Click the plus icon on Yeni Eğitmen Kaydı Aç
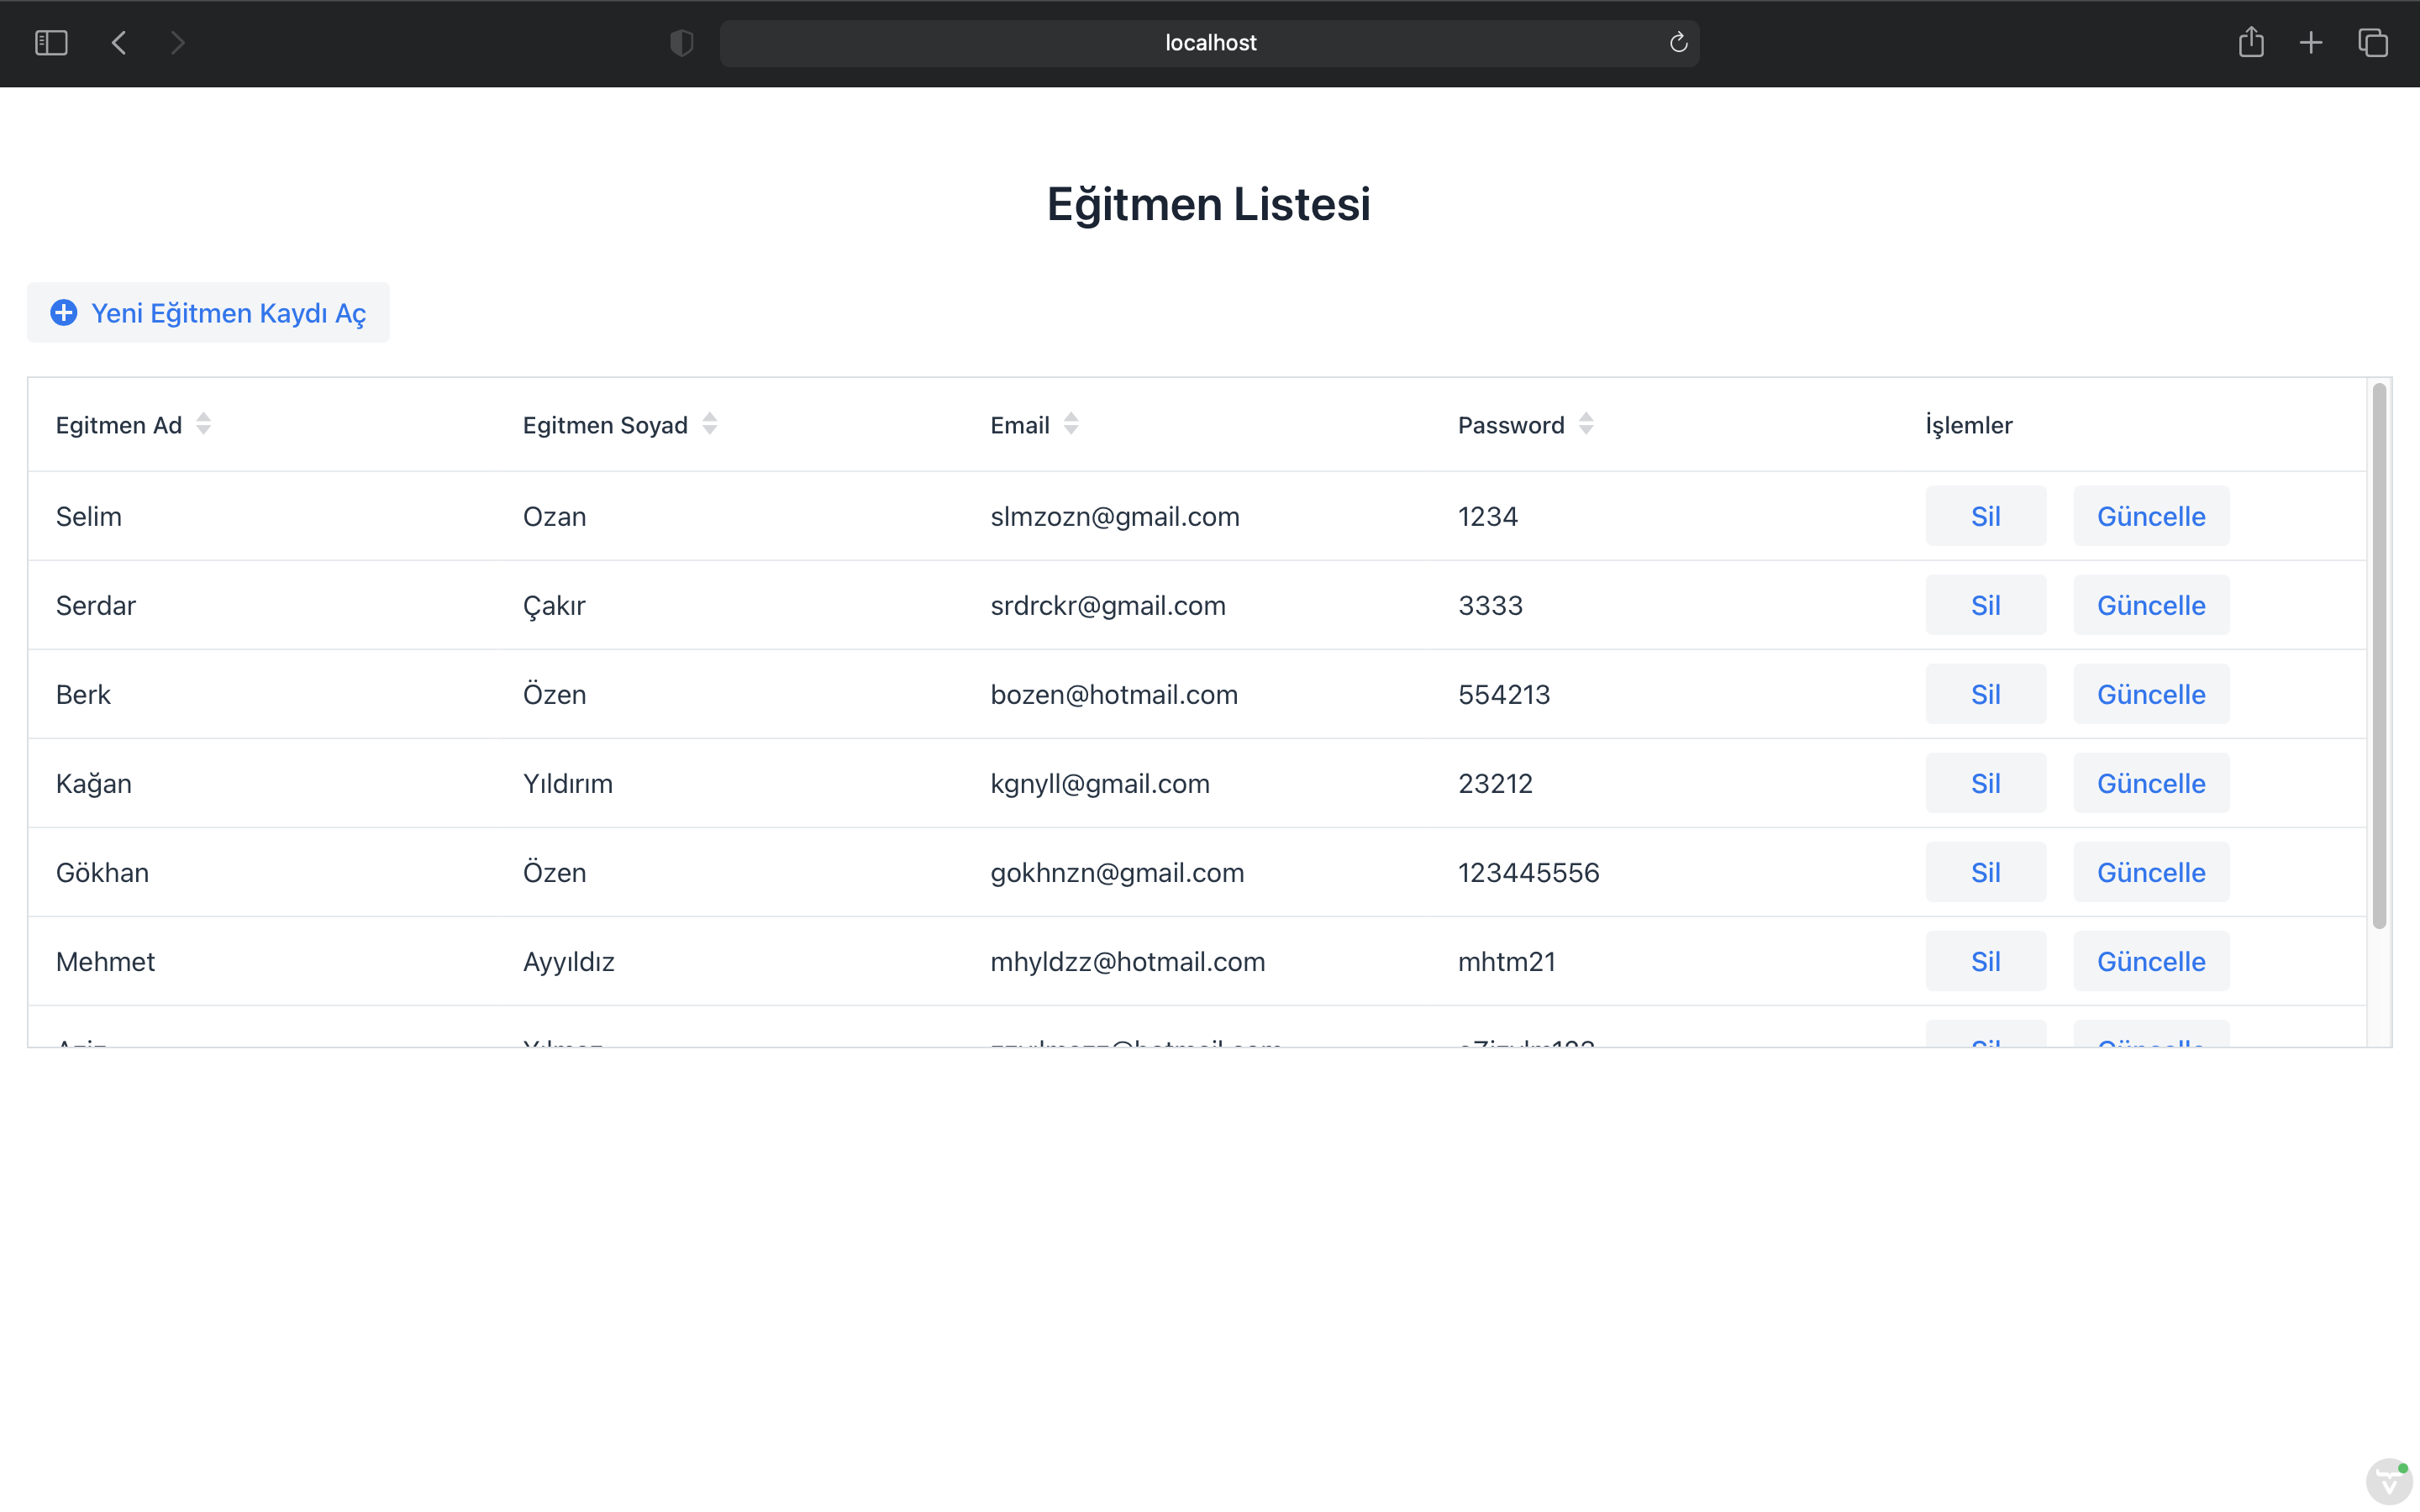This screenshot has height=1512, width=2420. 63,313
